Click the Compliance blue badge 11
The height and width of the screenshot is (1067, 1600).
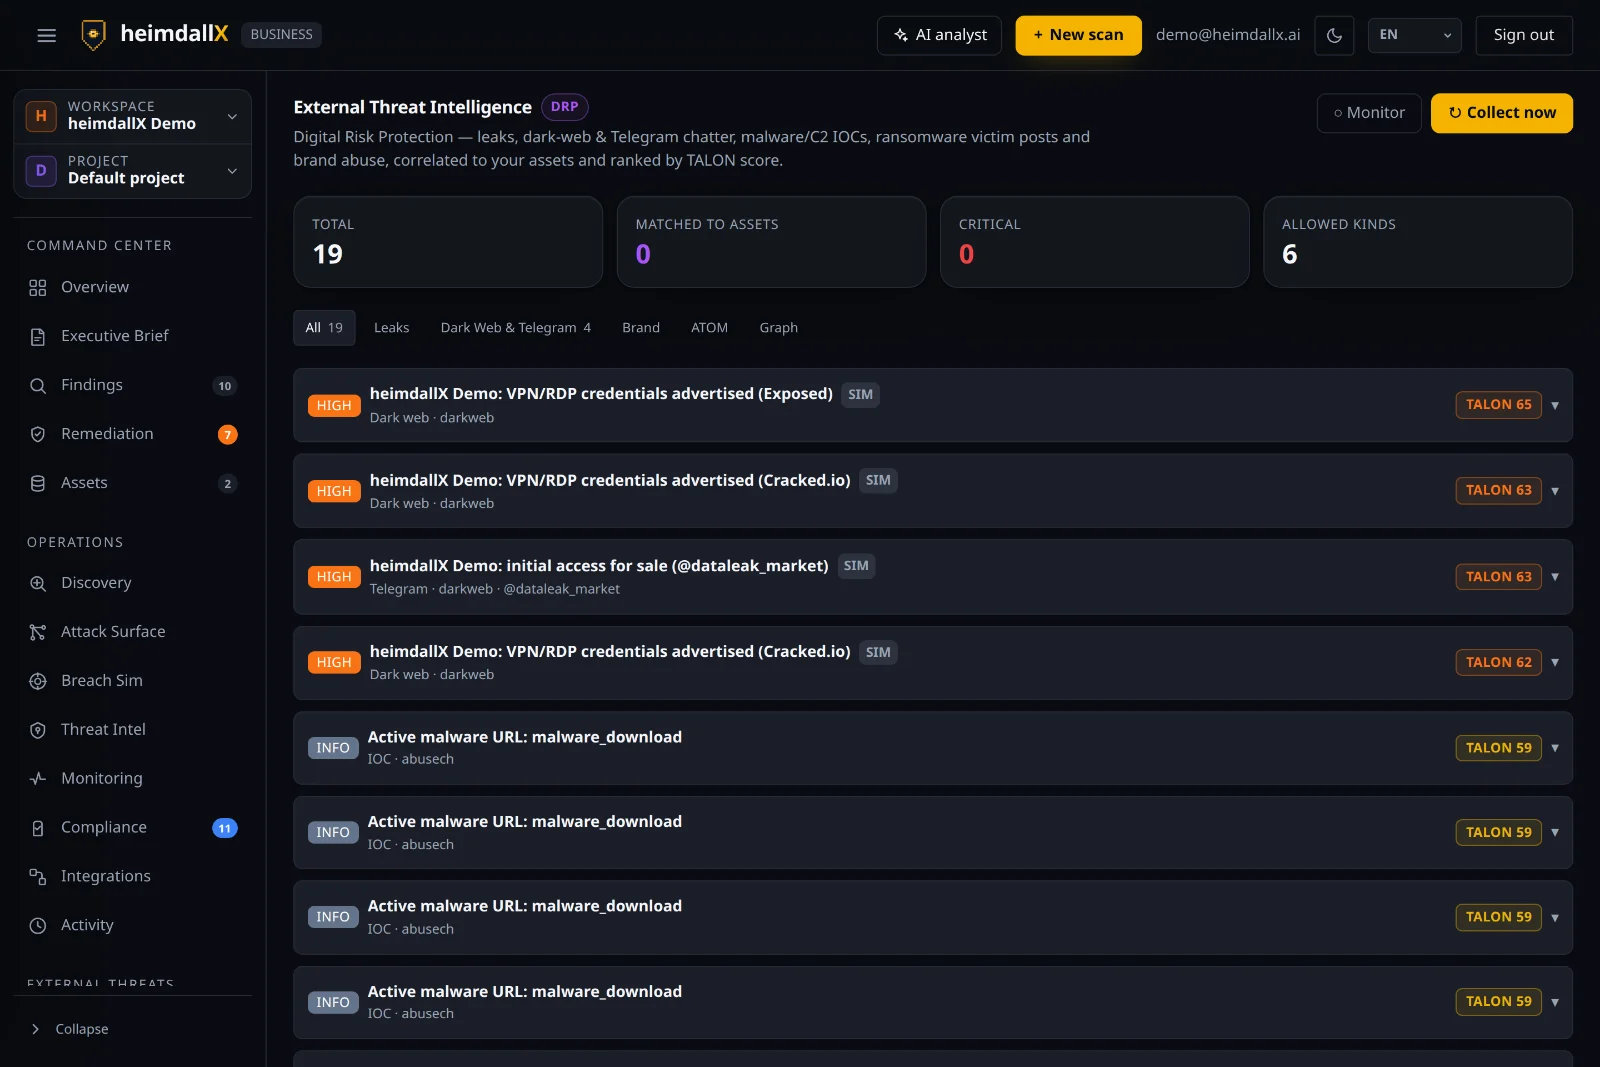click(225, 829)
